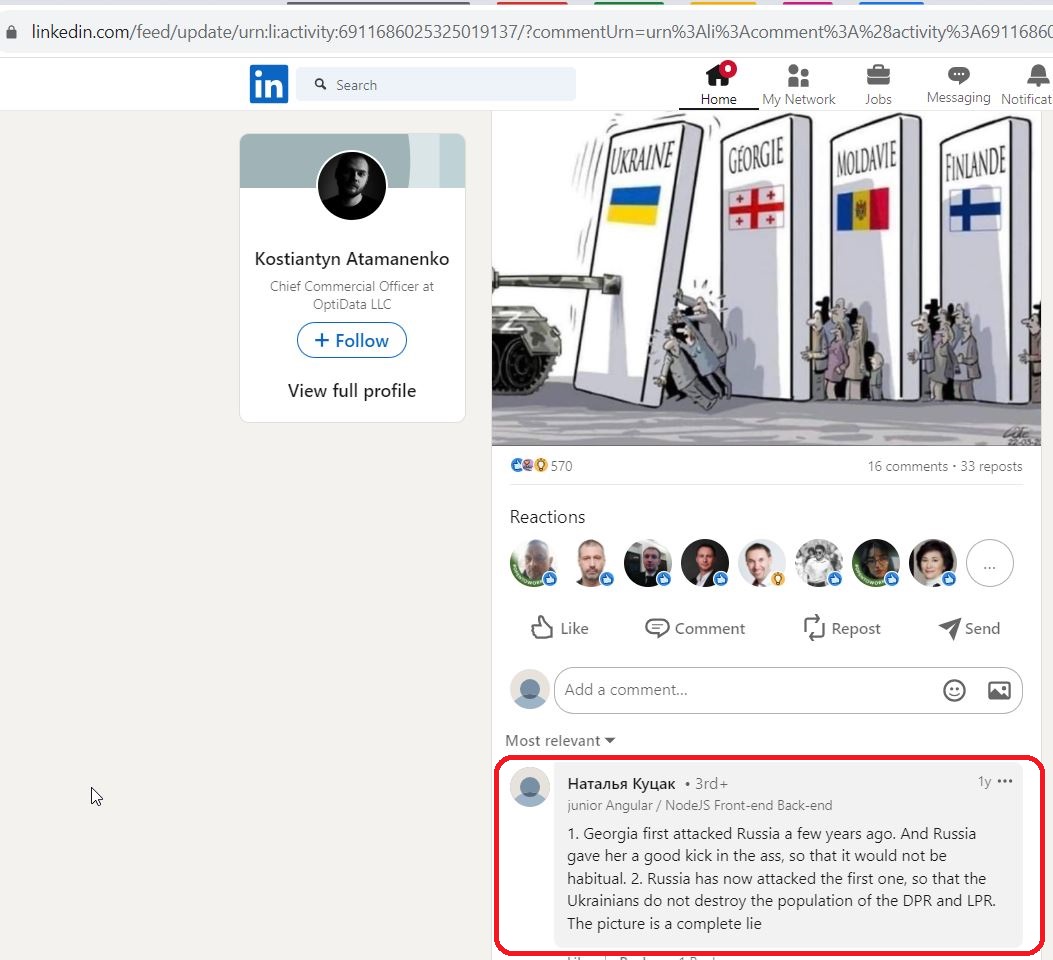Open the My Network tab
The height and width of the screenshot is (960, 1053).
pos(798,85)
